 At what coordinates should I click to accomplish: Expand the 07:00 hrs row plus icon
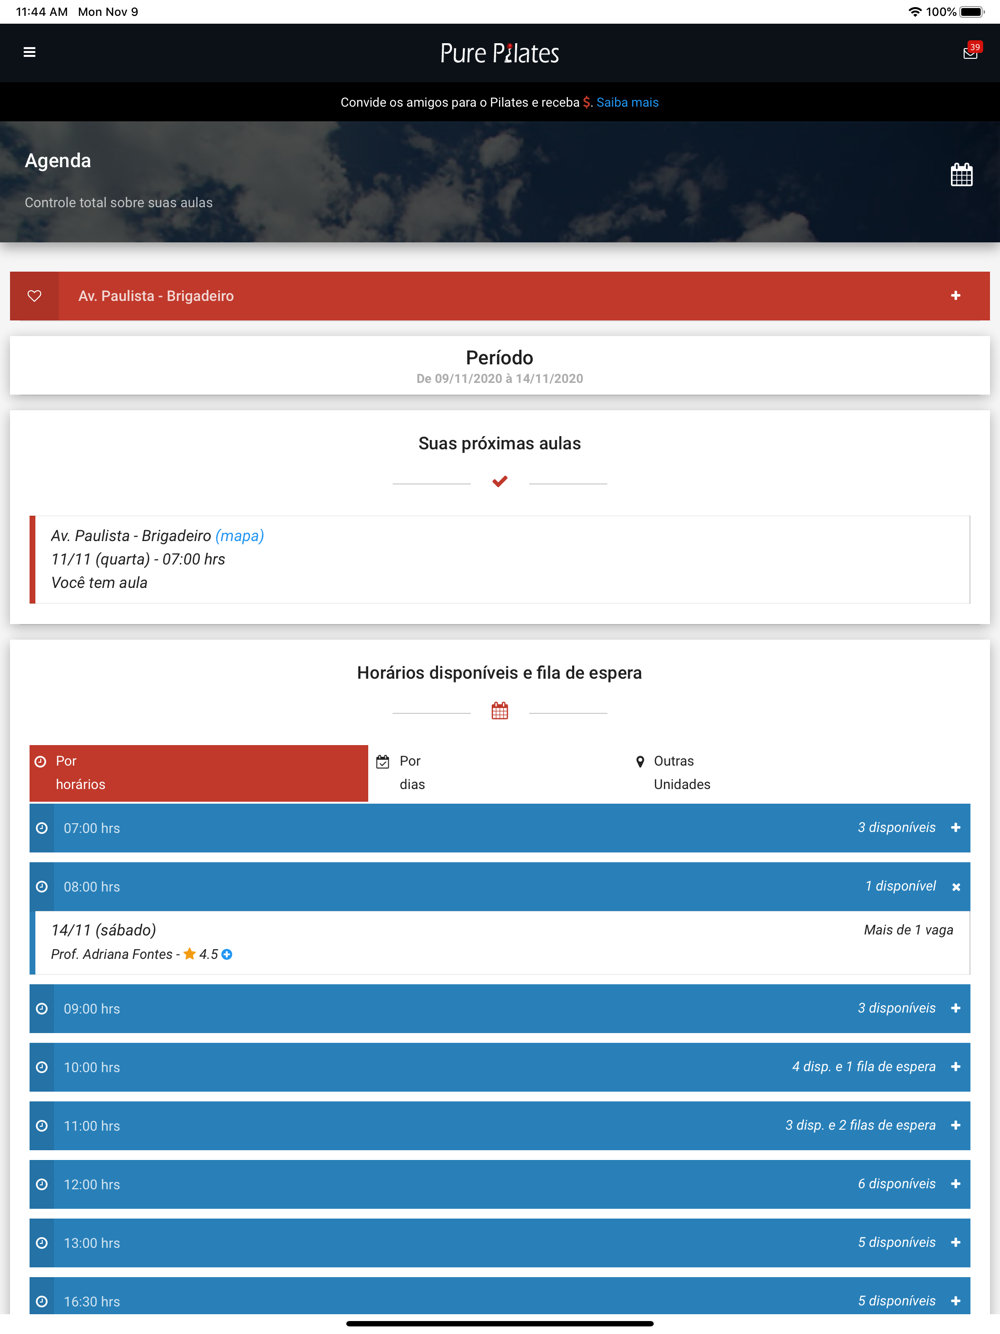coord(956,828)
